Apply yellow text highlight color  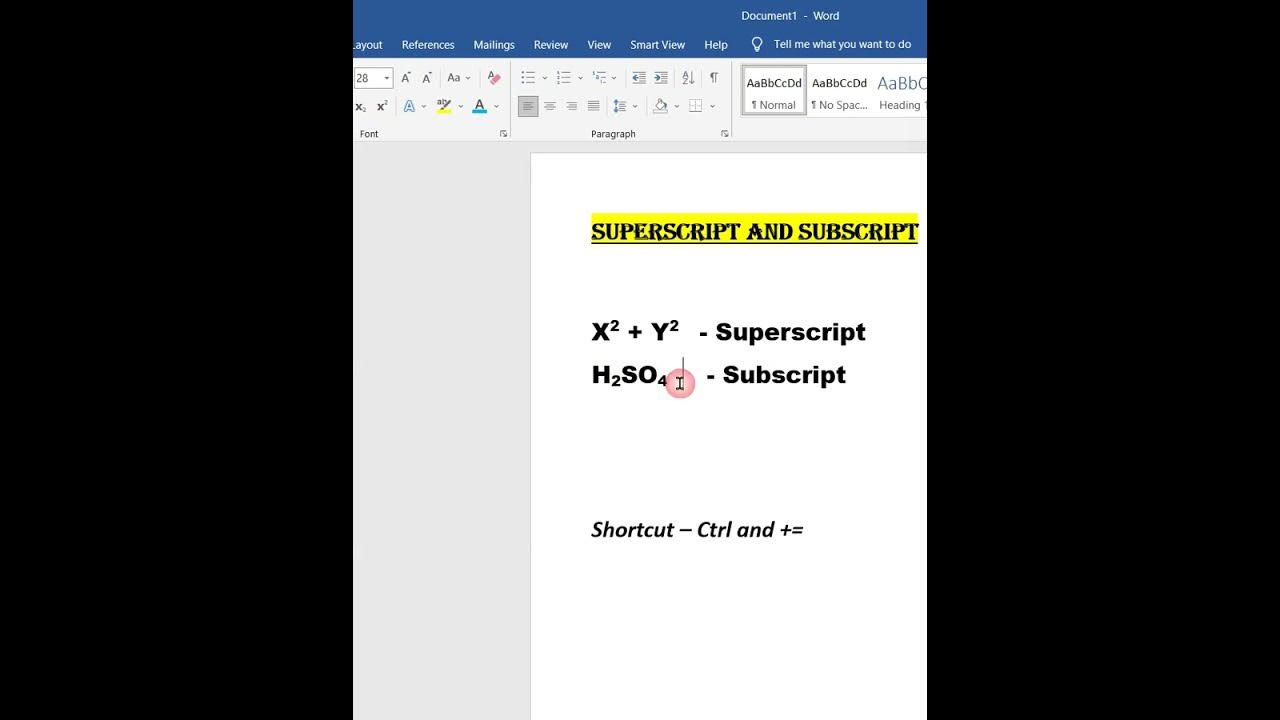[444, 106]
